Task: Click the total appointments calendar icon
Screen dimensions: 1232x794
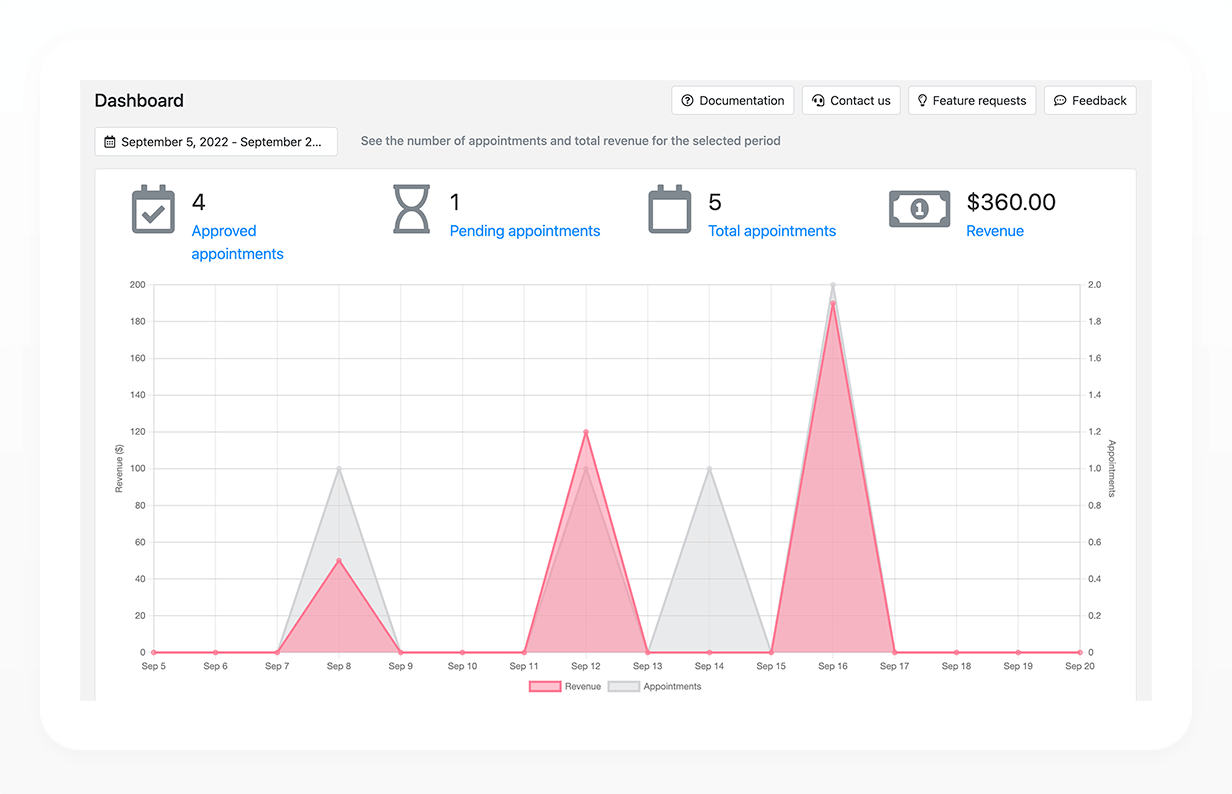Action: [669, 209]
